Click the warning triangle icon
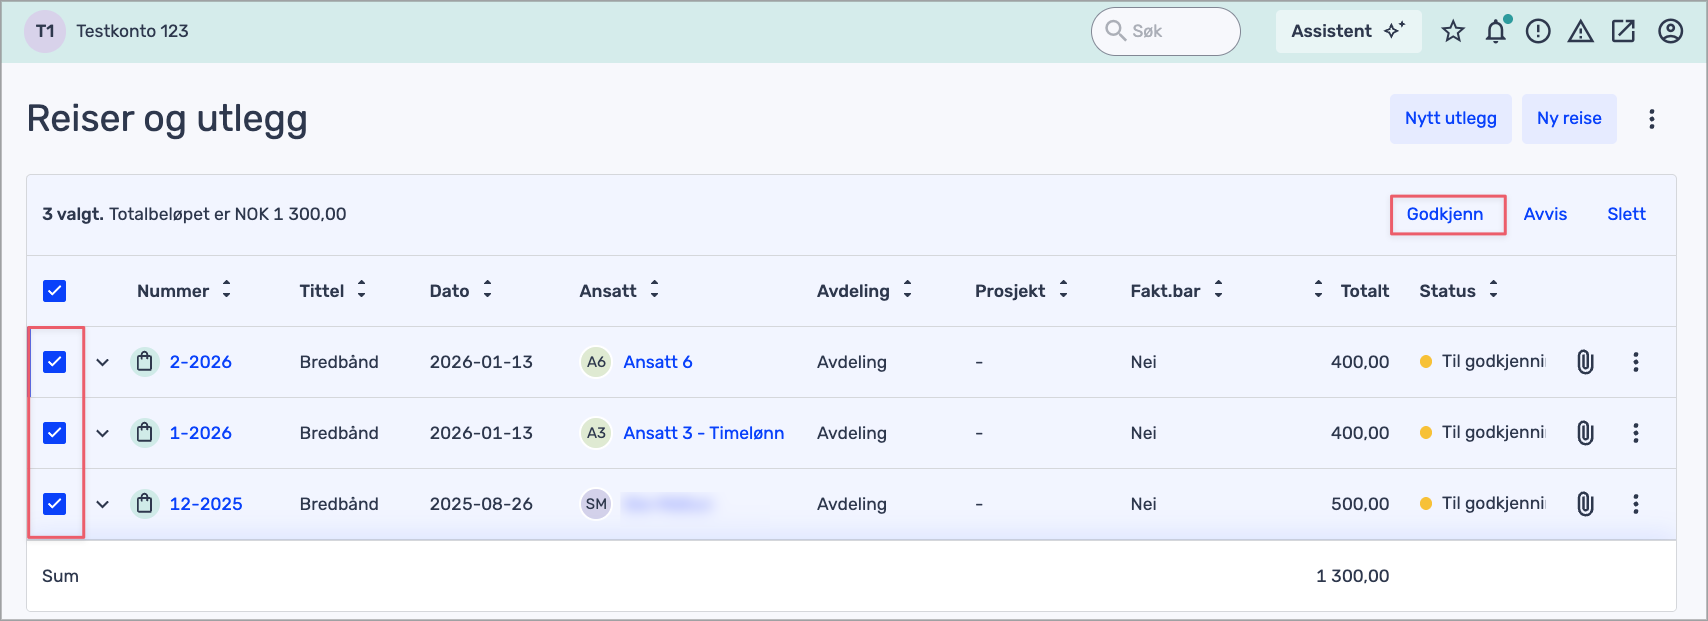The width and height of the screenshot is (1708, 621). coord(1580,32)
